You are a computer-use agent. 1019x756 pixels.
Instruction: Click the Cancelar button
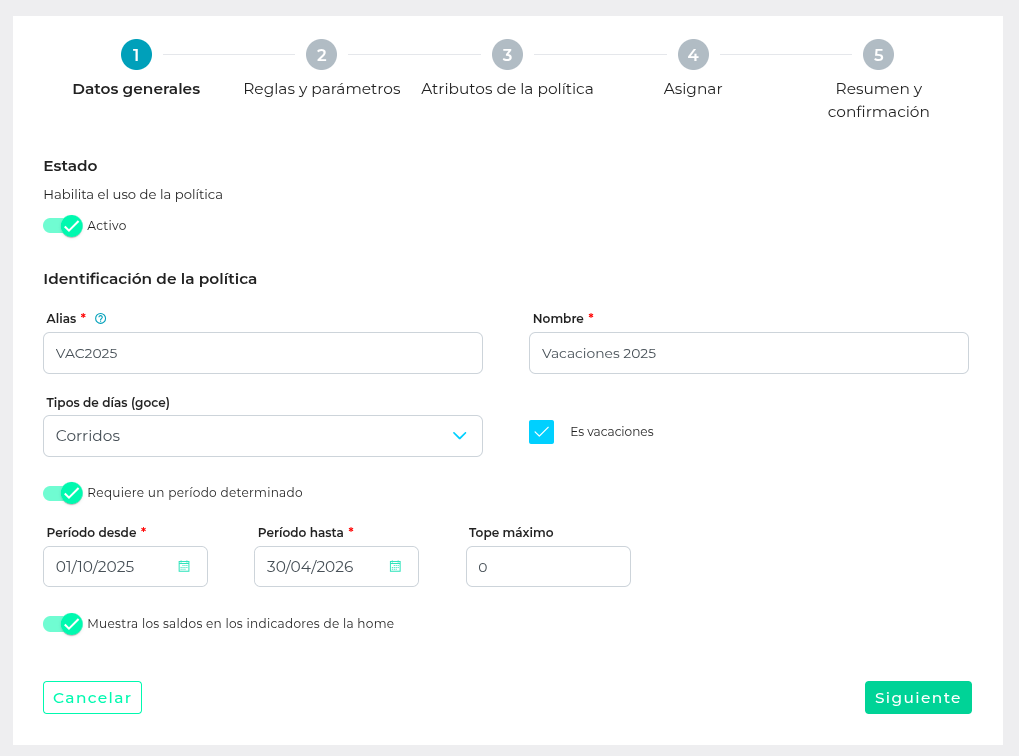[92, 698]
